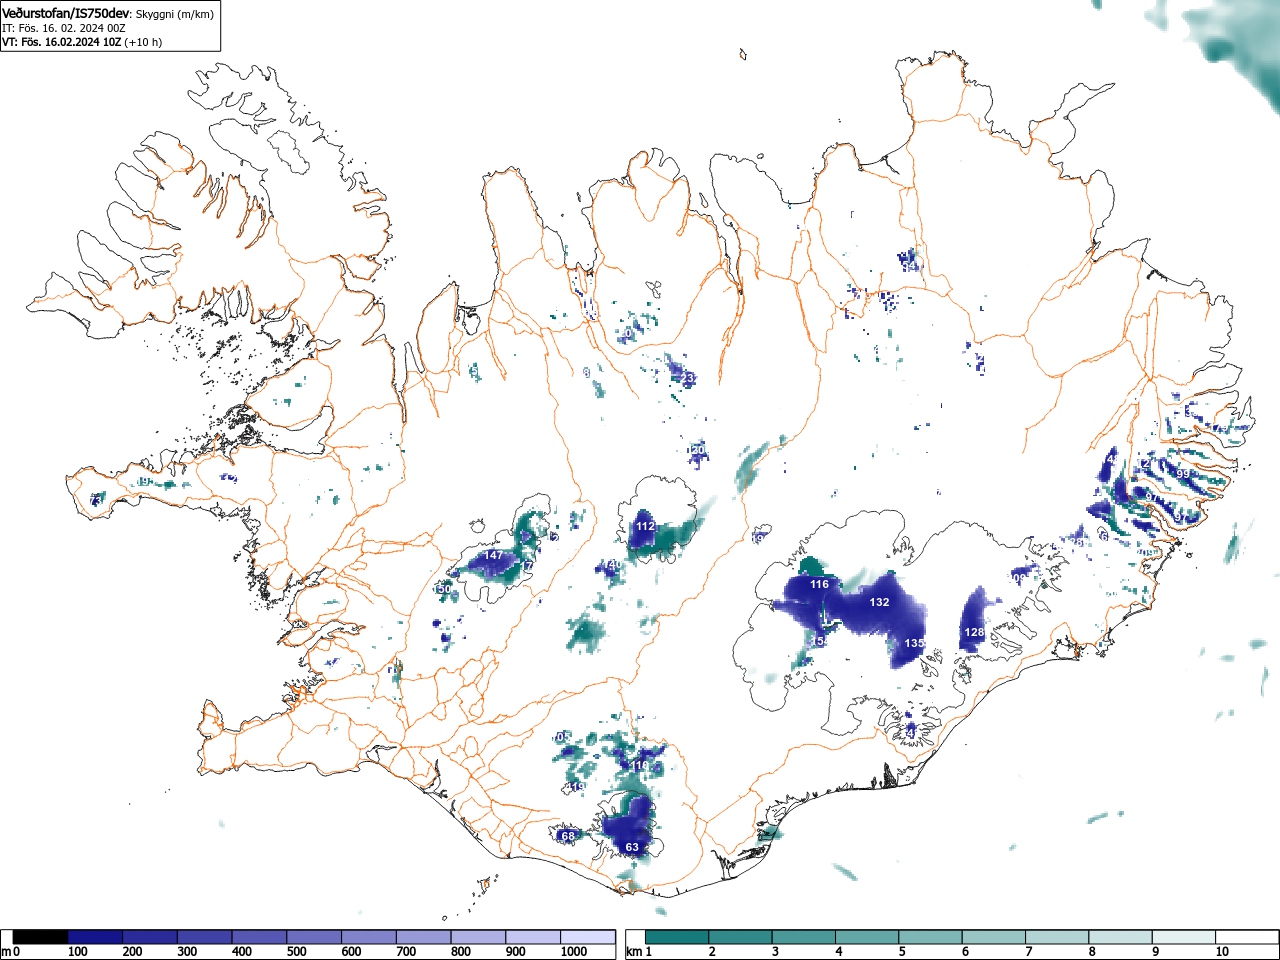
Task: Click the 120 visibility label on the map
Action: coord(697,451)
